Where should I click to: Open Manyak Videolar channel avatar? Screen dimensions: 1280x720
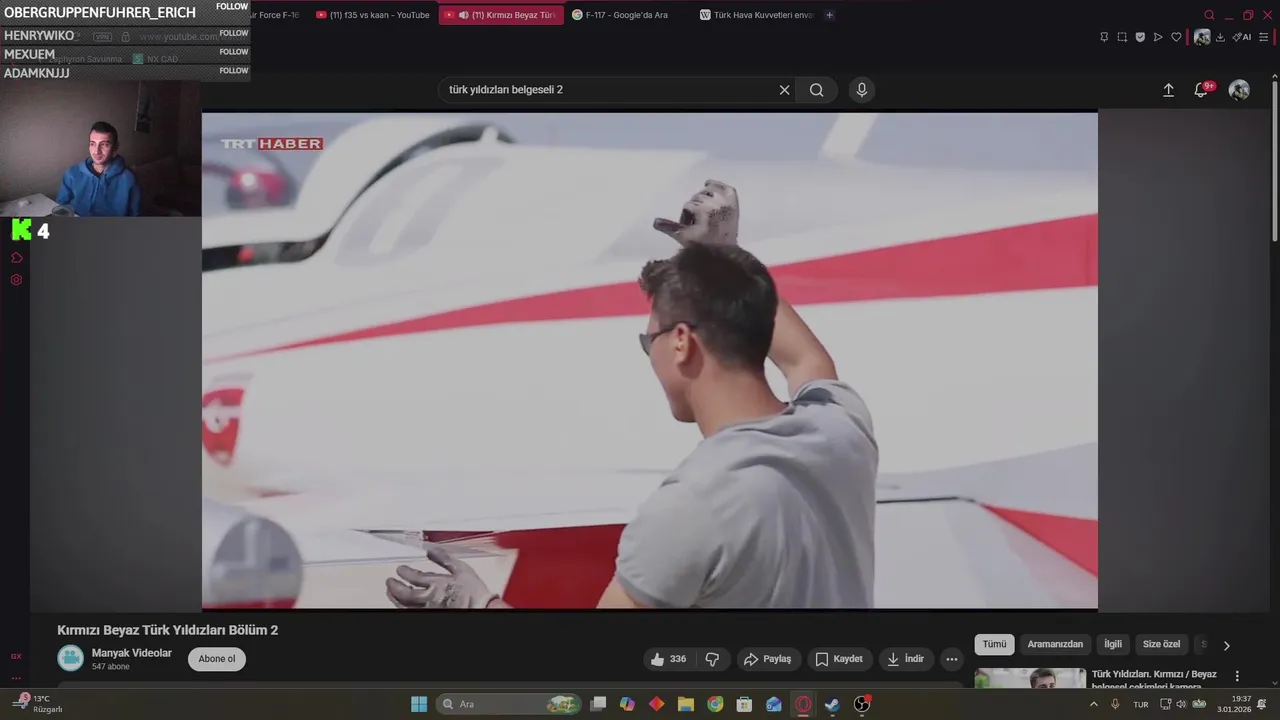(x=70, y=658)
